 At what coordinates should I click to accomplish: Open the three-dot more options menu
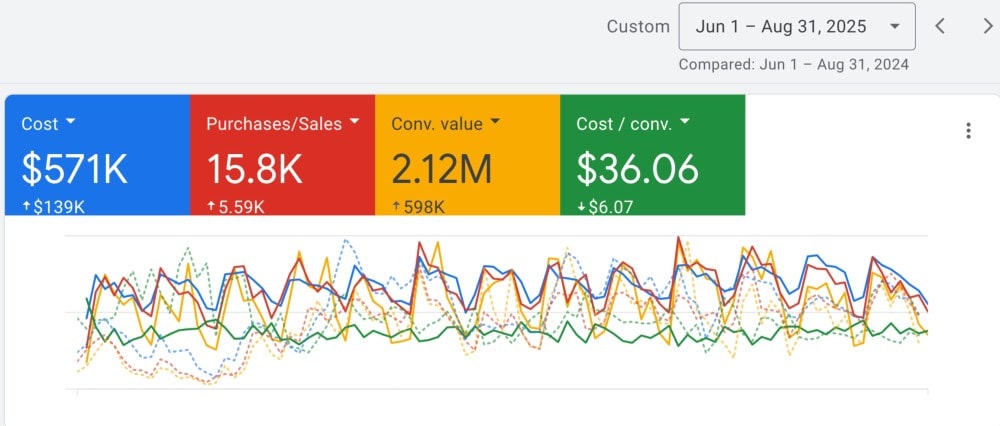point(967,131)
